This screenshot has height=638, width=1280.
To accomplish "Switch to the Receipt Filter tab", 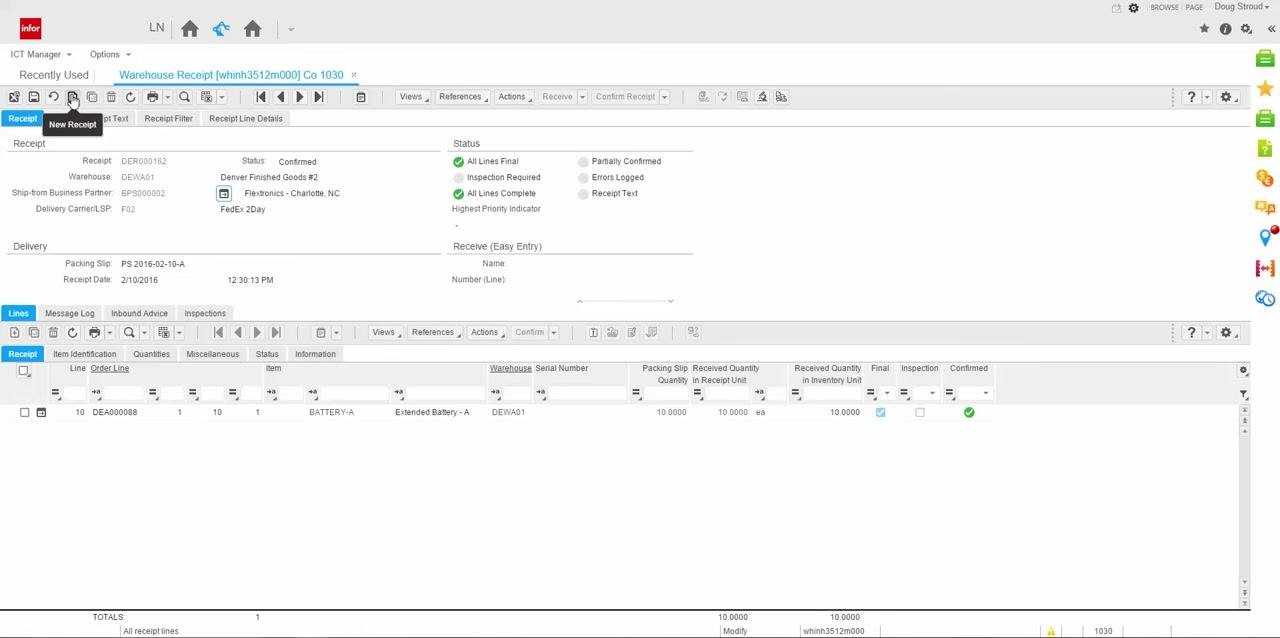I will (168, 118).
